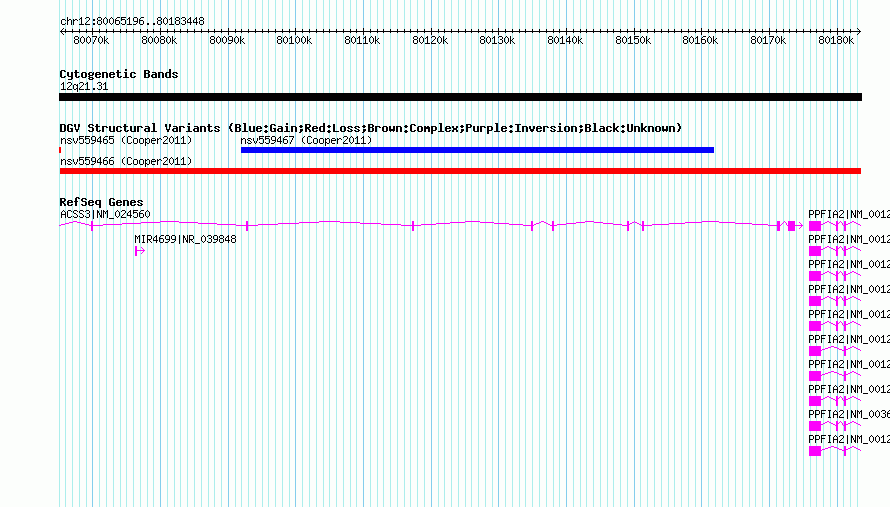Click the chr12:80065196..80183448 region label

tap(132, 21)
